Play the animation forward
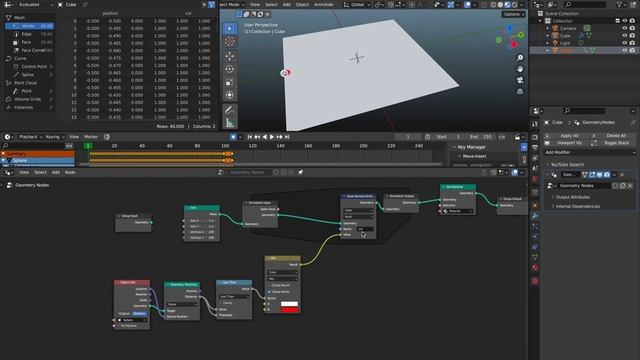 point(272,137)
